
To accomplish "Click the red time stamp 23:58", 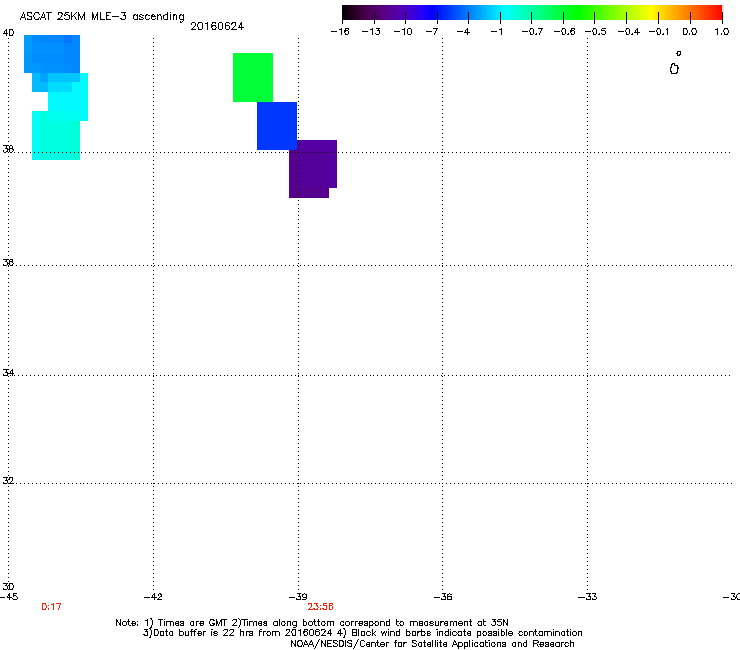I will click(320, 607).
